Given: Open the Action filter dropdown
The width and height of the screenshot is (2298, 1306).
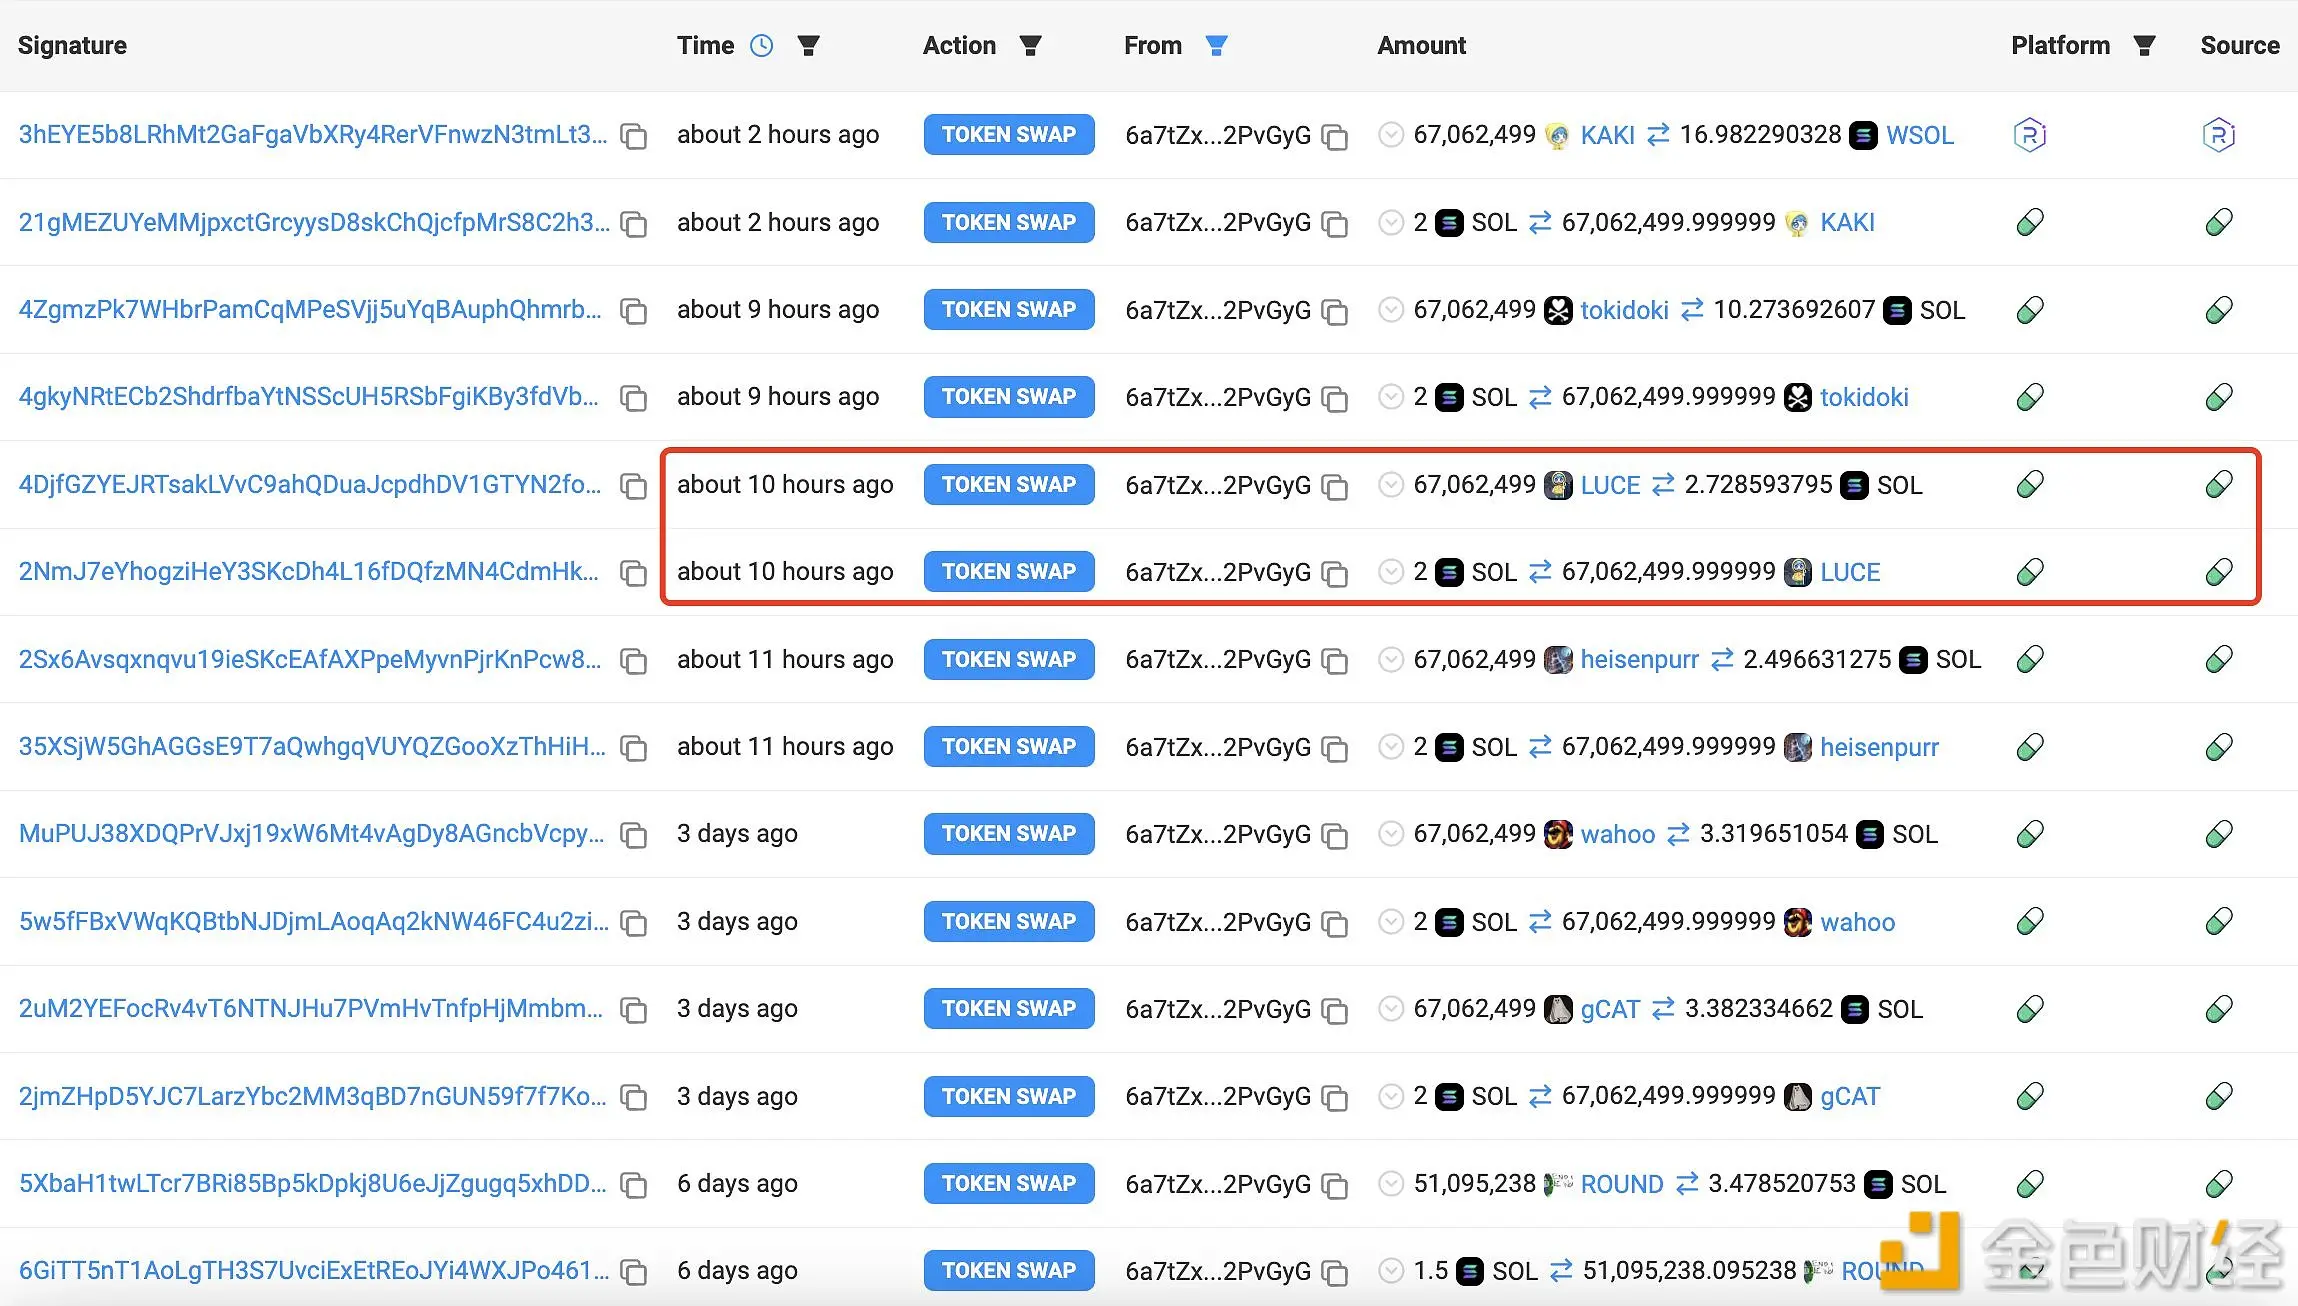Looking at the screenshot, I should [1030, 46].
